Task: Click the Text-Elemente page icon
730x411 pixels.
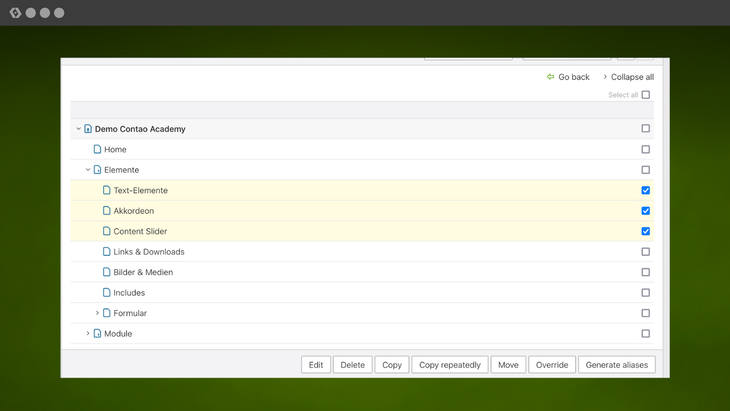Action: [106, 190]
